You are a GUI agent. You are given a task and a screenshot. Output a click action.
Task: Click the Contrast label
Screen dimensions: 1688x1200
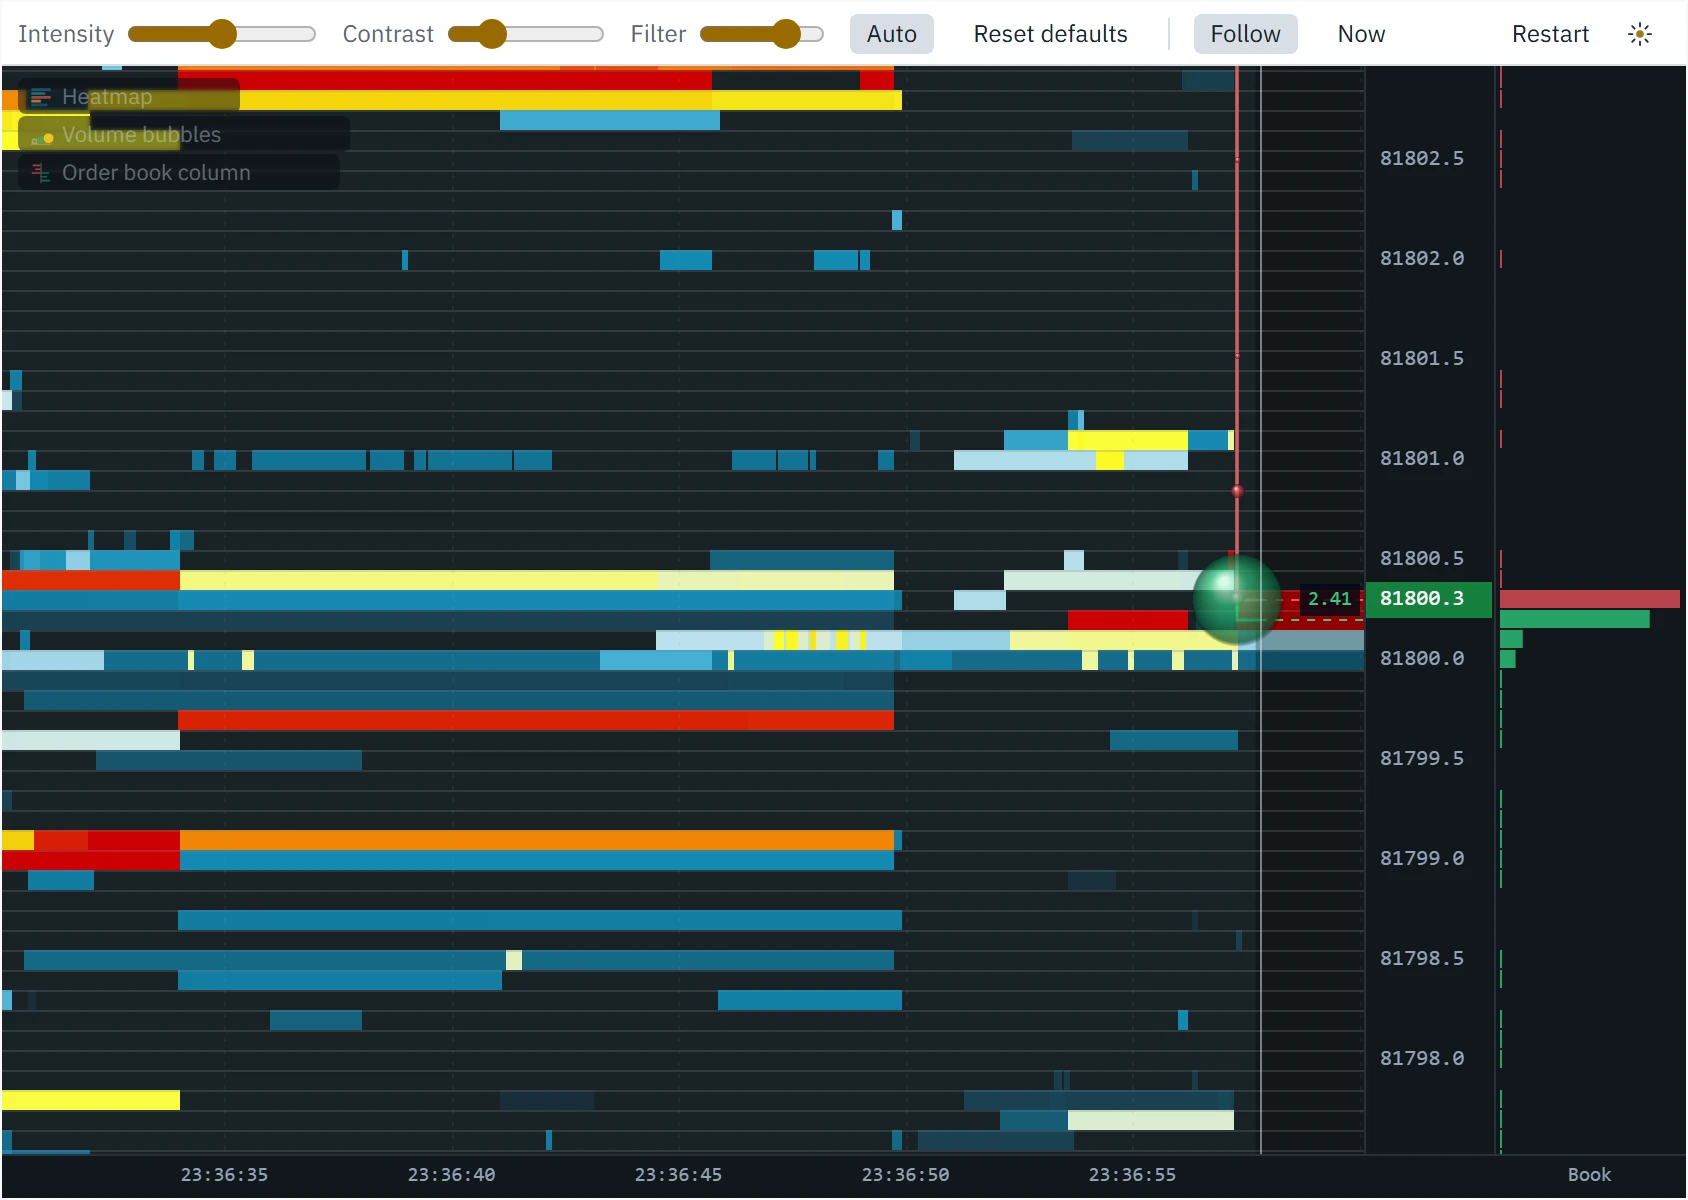388,34
